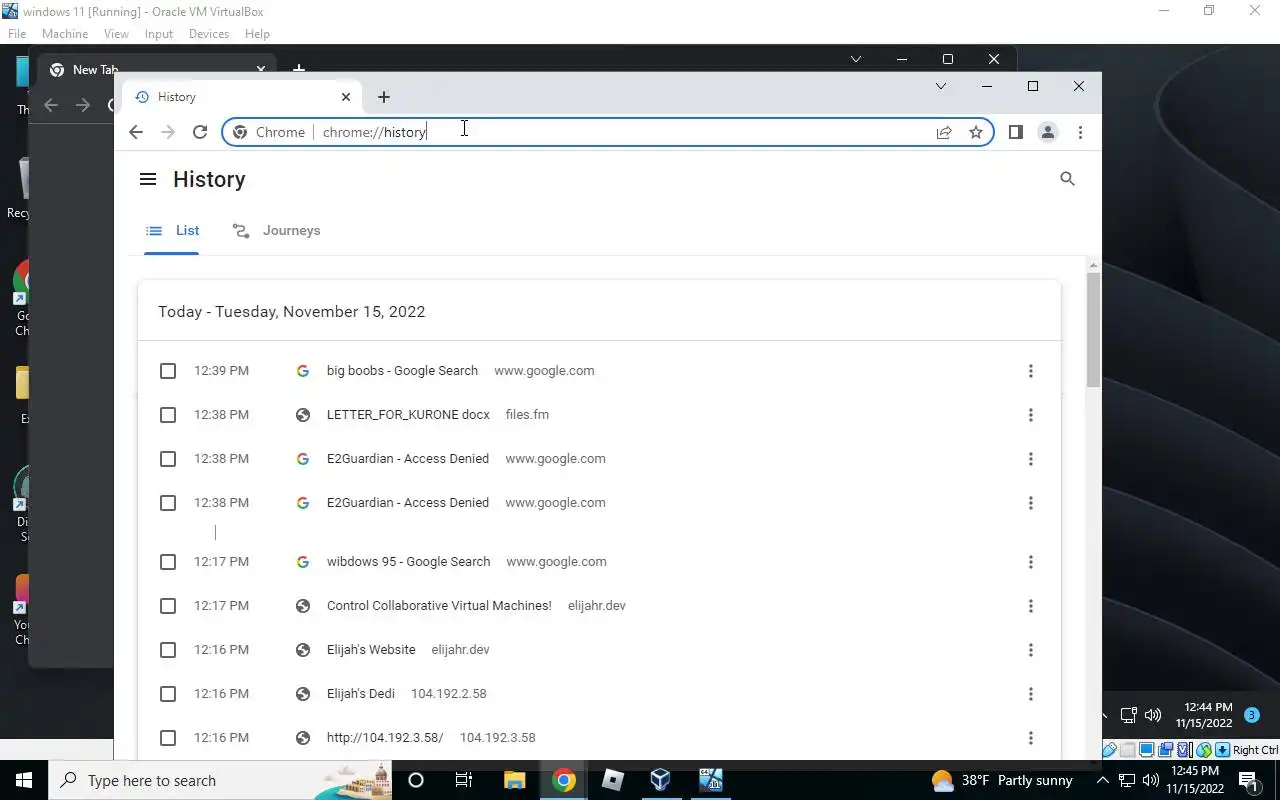Open the History window tab search chevron
The height and width of the screenshot is (800, 1280).
(x=941, y=86)
